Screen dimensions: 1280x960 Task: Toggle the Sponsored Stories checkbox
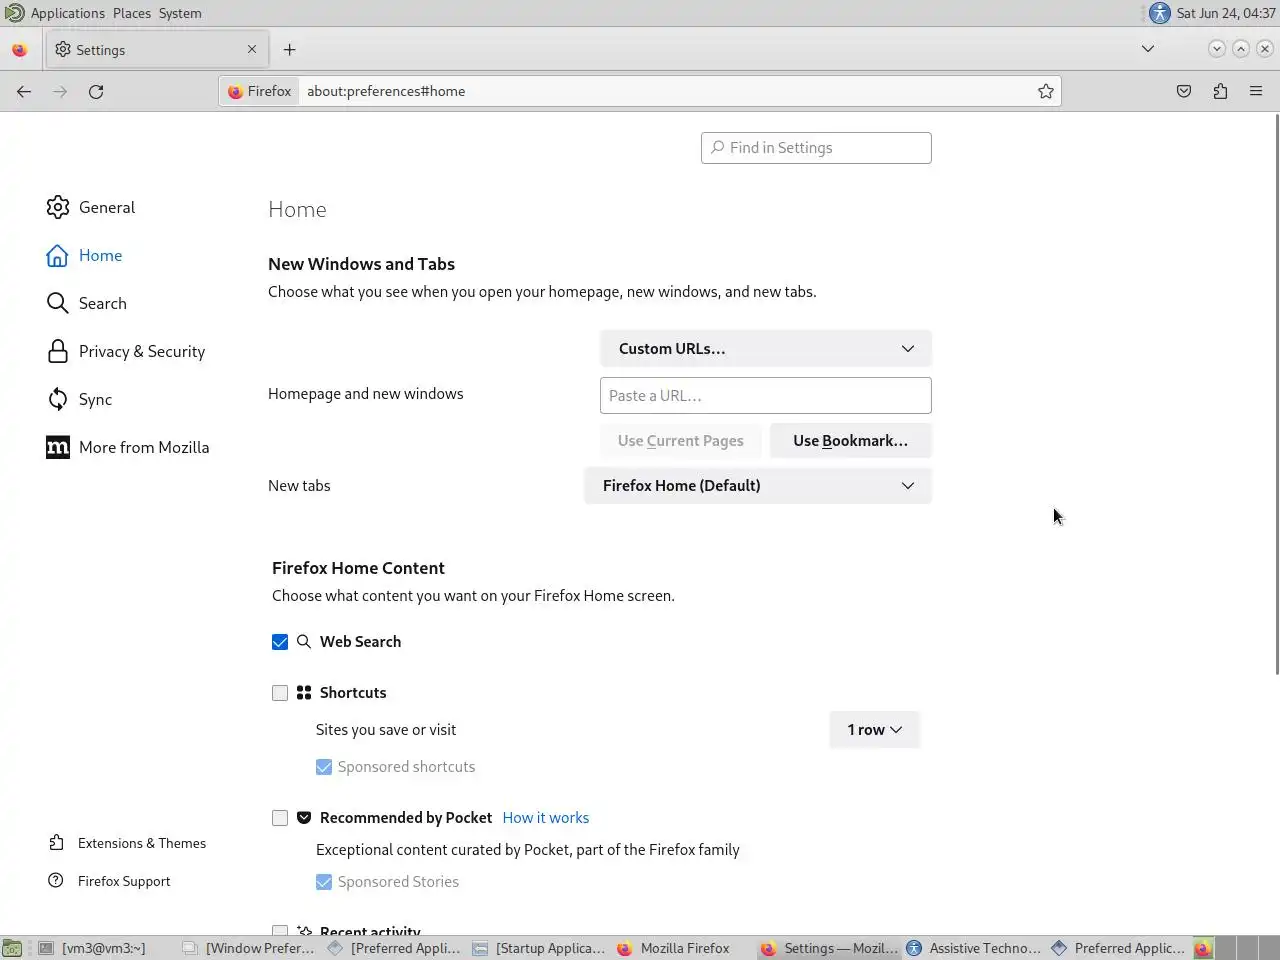(324, 882)
